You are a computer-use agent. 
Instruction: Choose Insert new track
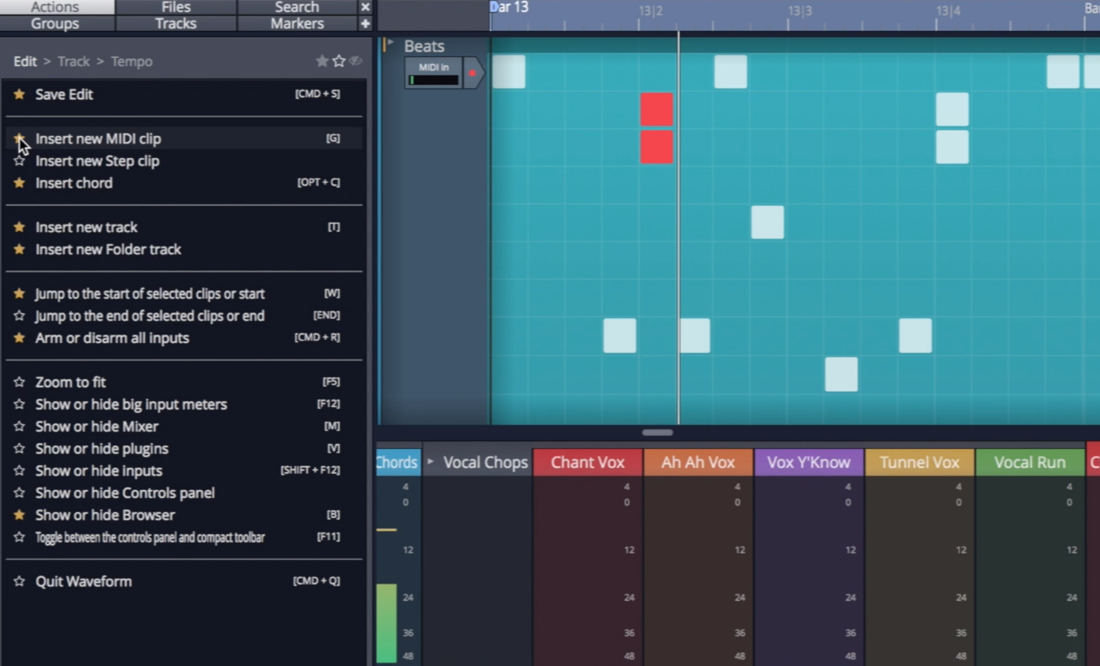[184, 227]
